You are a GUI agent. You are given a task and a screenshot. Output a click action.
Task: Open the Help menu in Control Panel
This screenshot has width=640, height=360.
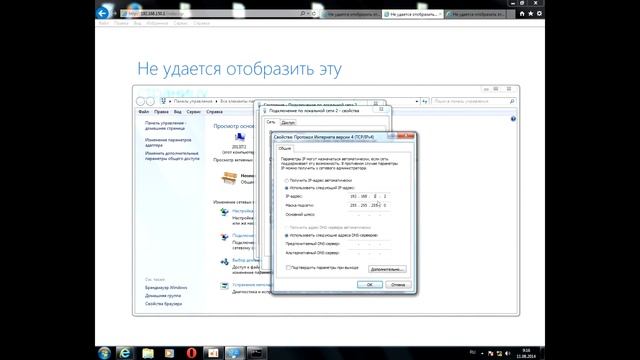214,112
